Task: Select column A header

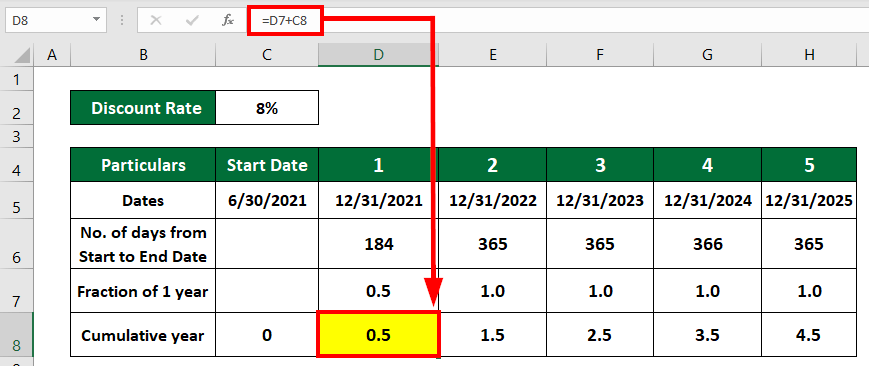Action: (x=52, y=54)
